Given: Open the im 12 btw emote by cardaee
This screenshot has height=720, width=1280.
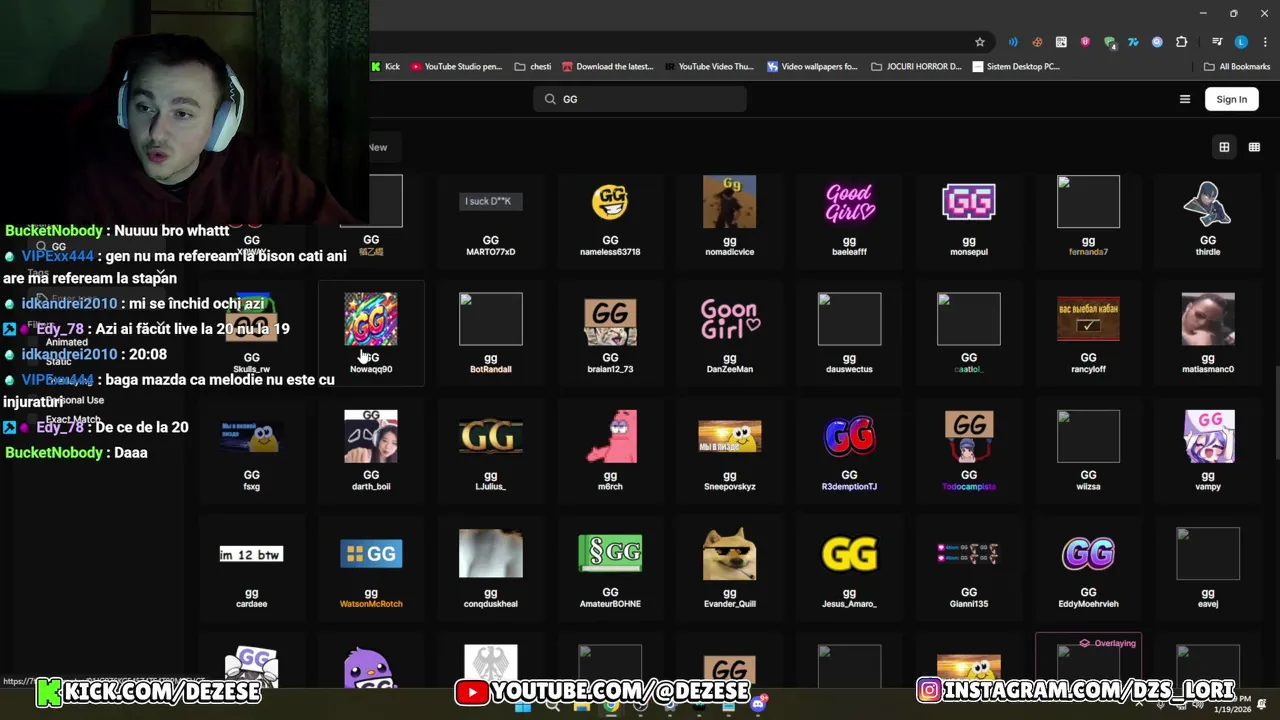Looking at the screenshot, I should 251,554.
